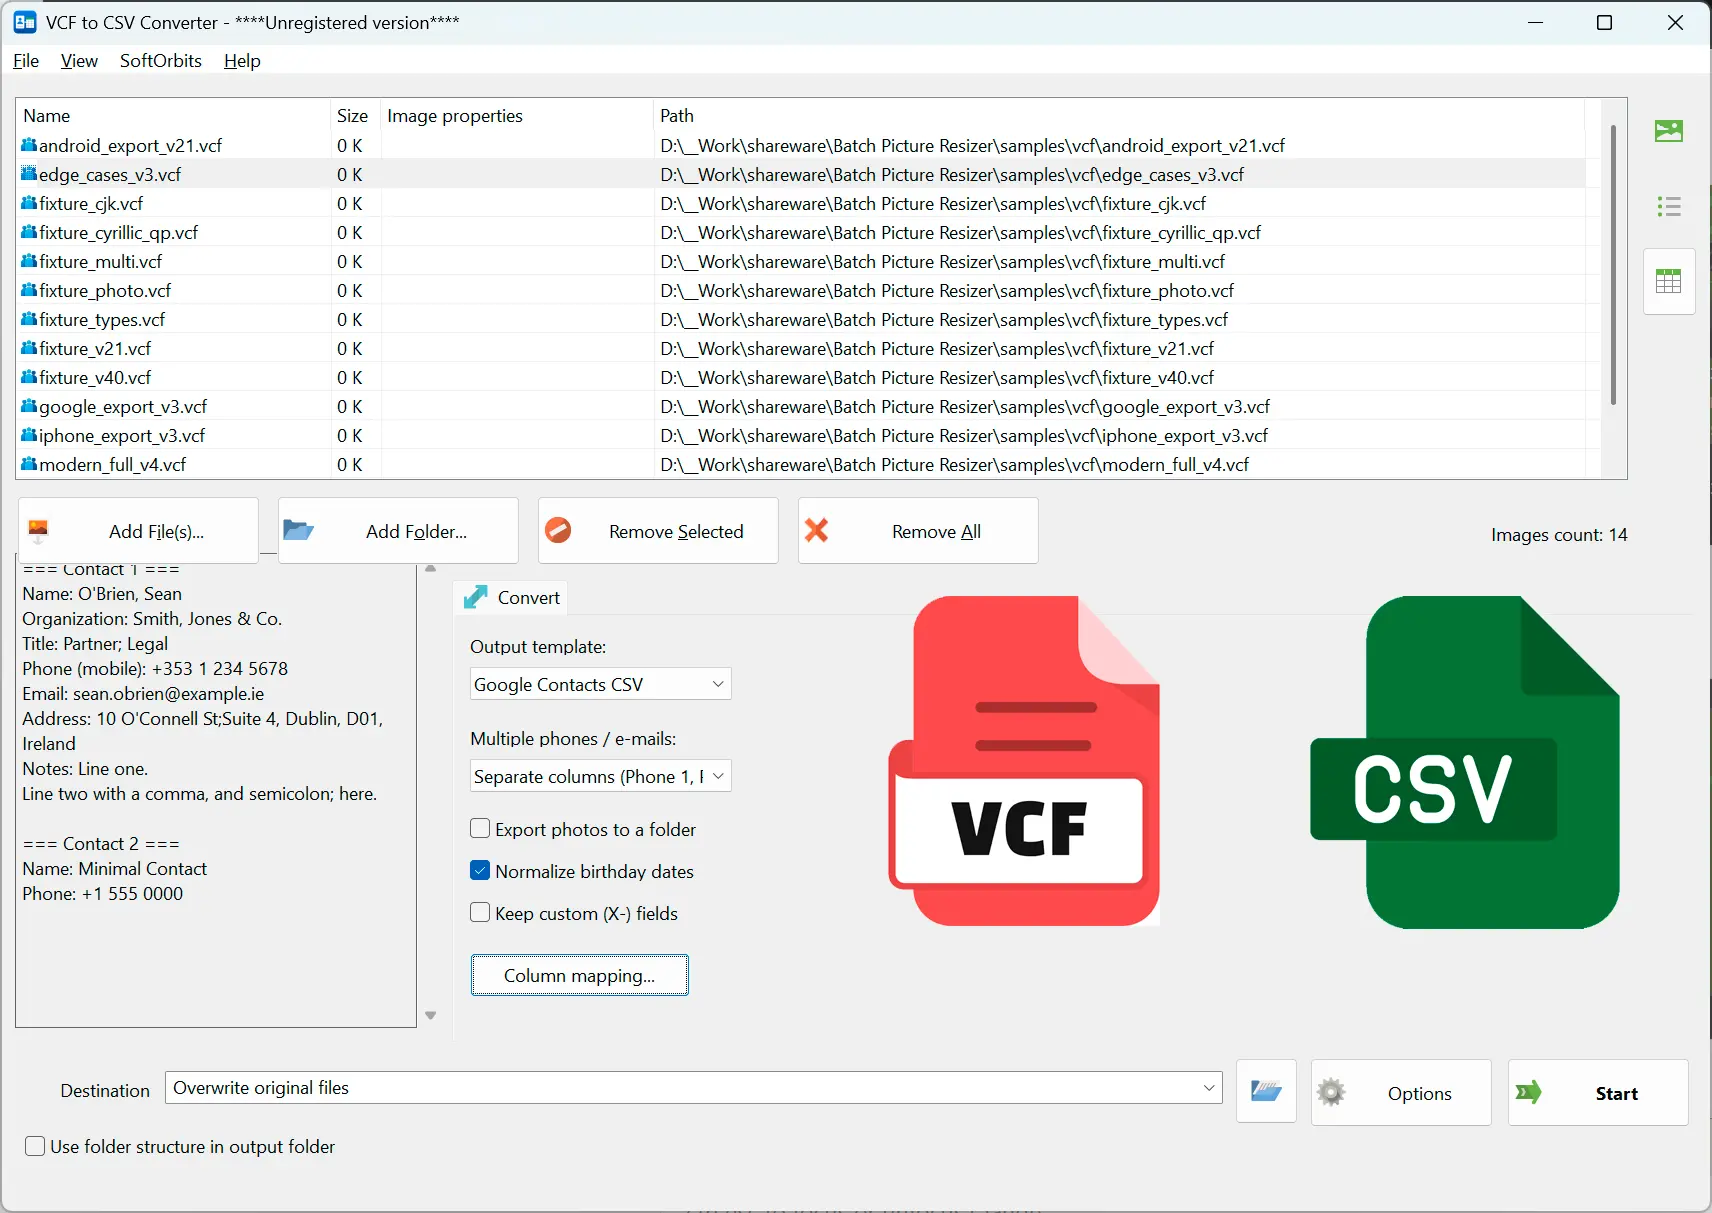Click preview pane scroll up arrow
Viewport: 1712px width, 1213px height.
(x=431, y=568)
